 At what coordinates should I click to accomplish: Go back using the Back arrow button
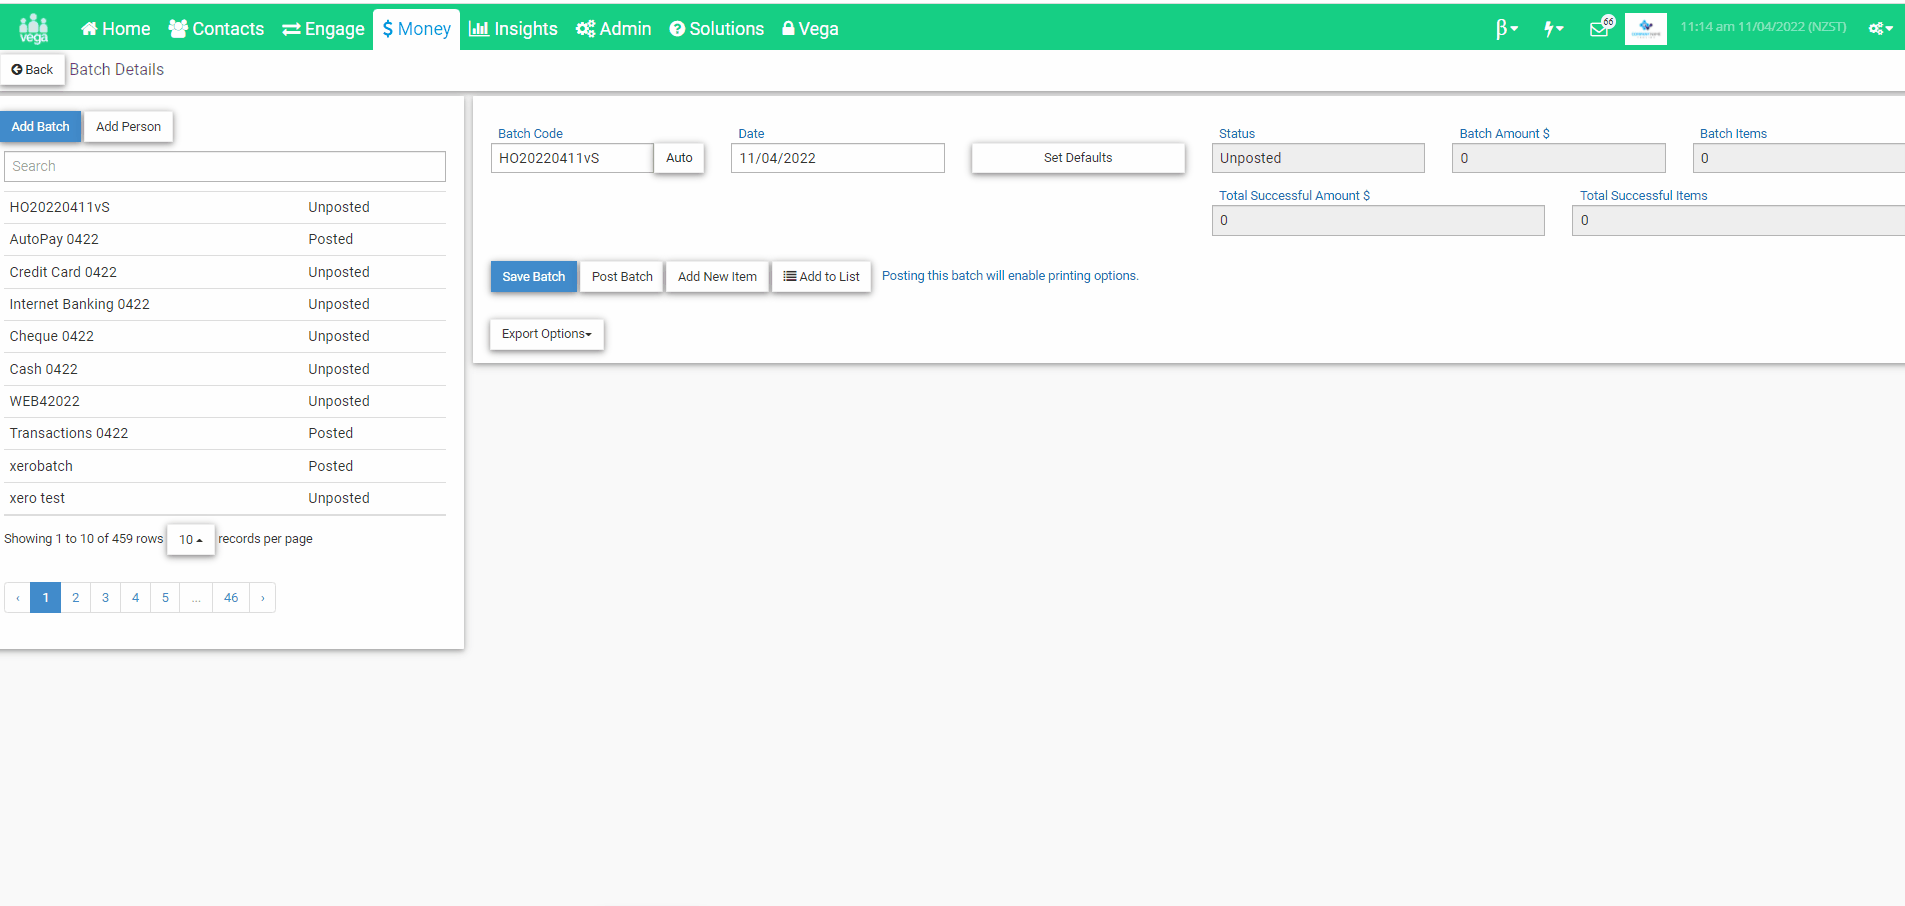coord(32,70)
